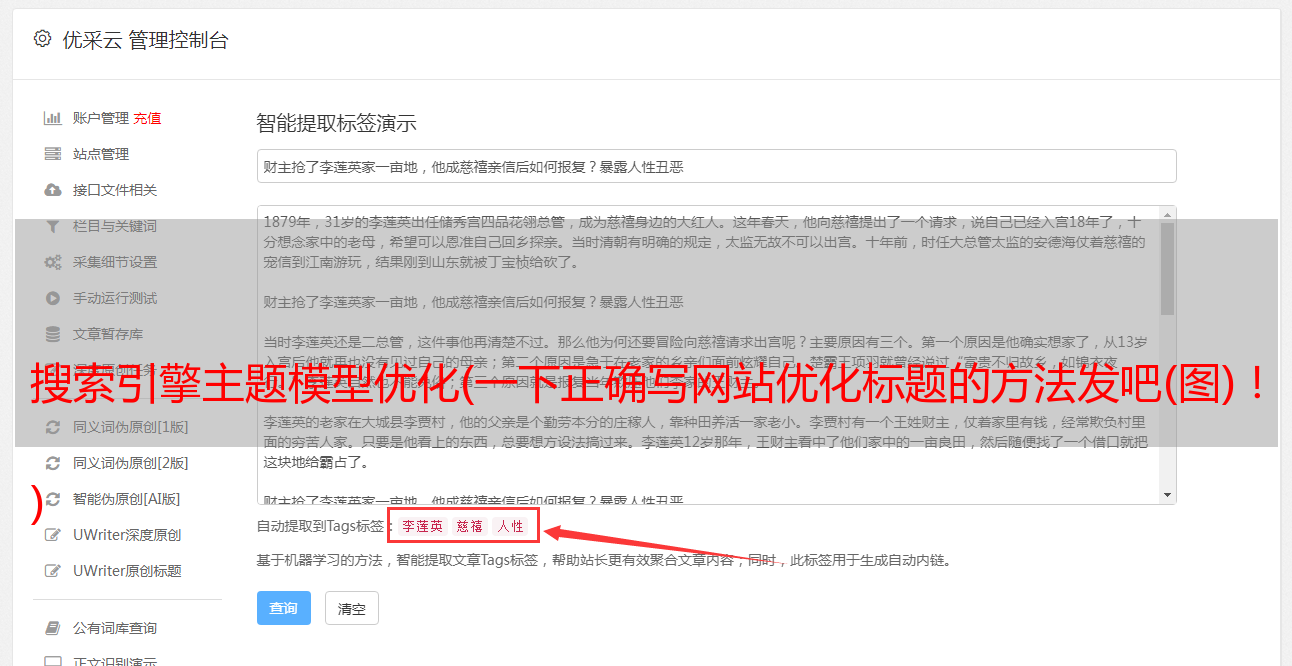This screenshot has height=666, width=1292.
Task: Select 手动运行测试 in the sidebar
Action: coord(114,298)
